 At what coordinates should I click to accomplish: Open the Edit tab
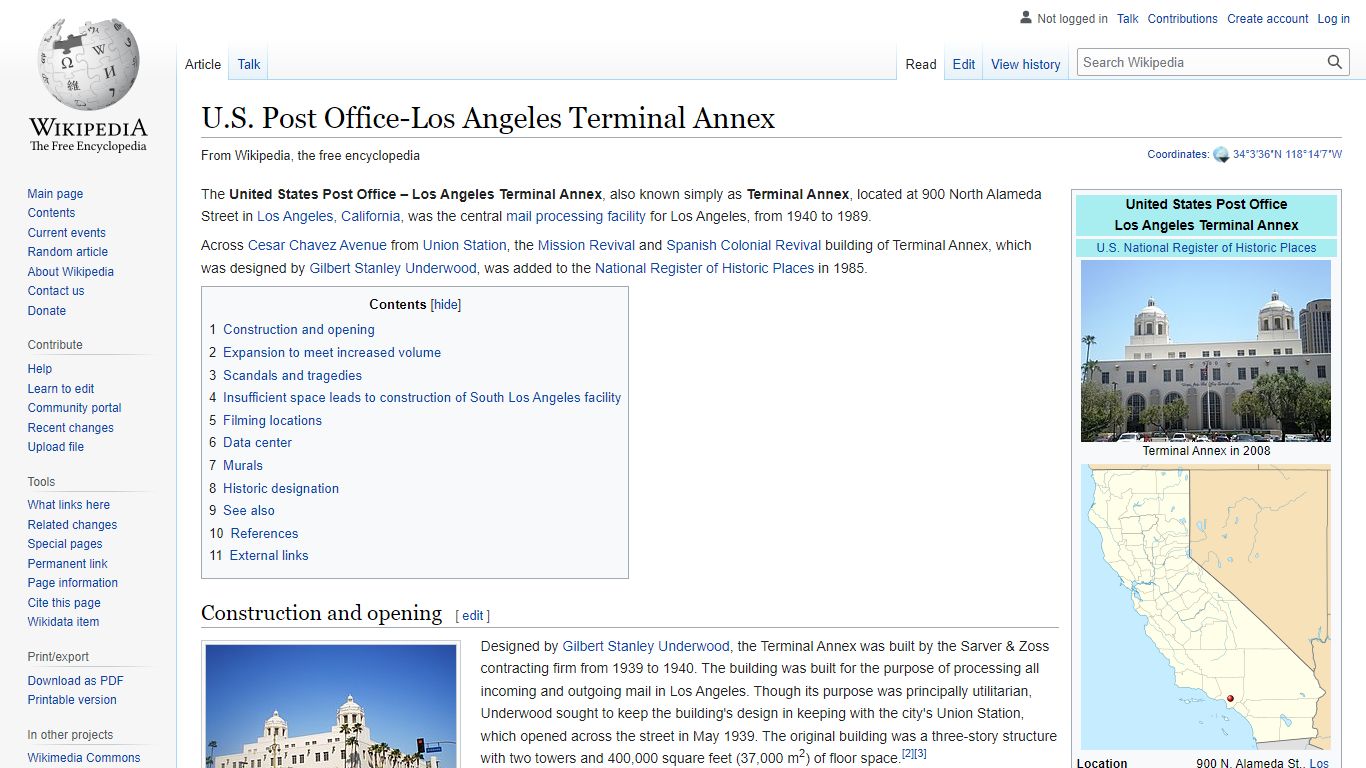(964, 64)
